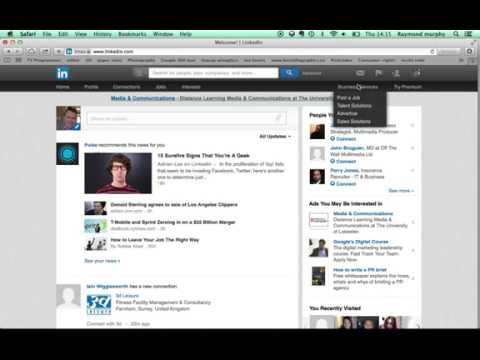
Task: Select Post a Job from dropdown
Action: 348,98
